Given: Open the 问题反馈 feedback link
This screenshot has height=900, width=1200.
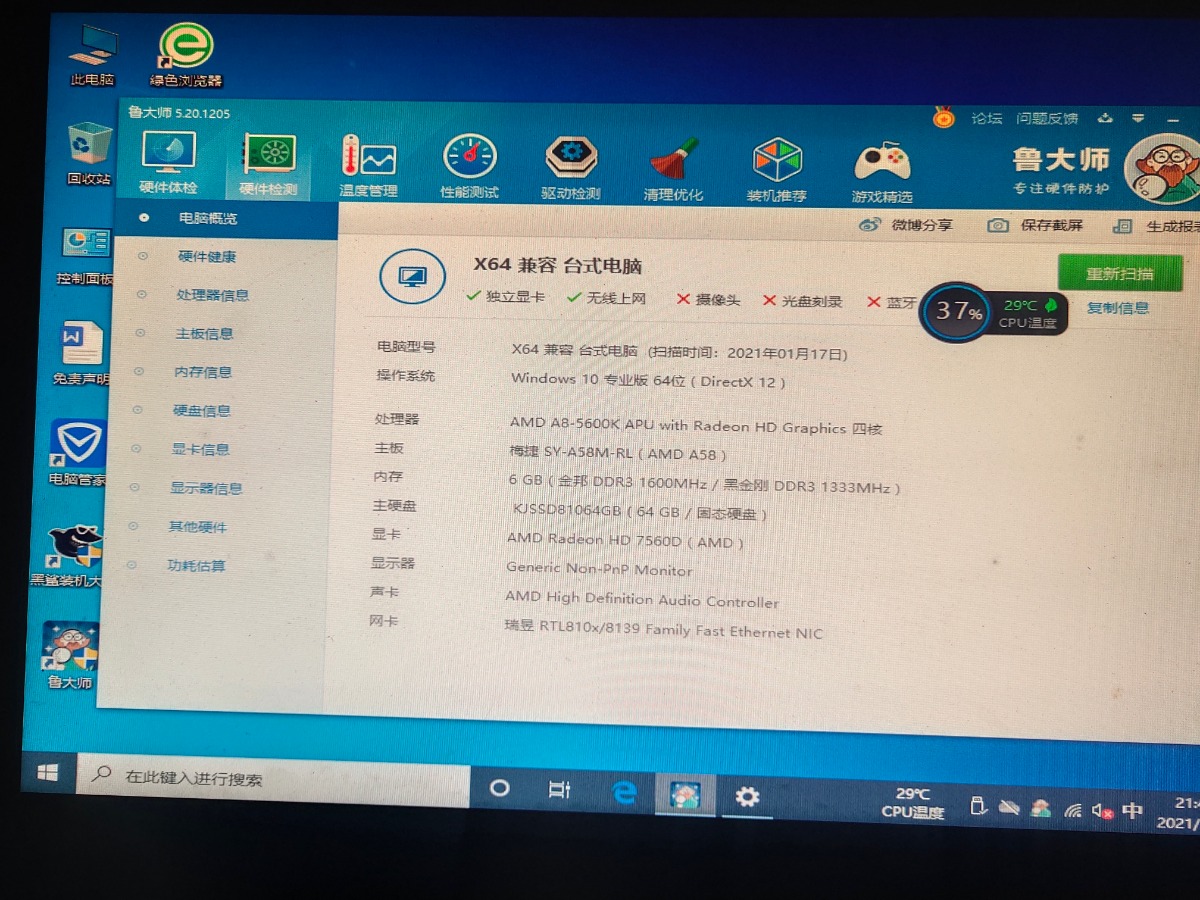Looking at the screenshot, I should [x=1047, y=118].
